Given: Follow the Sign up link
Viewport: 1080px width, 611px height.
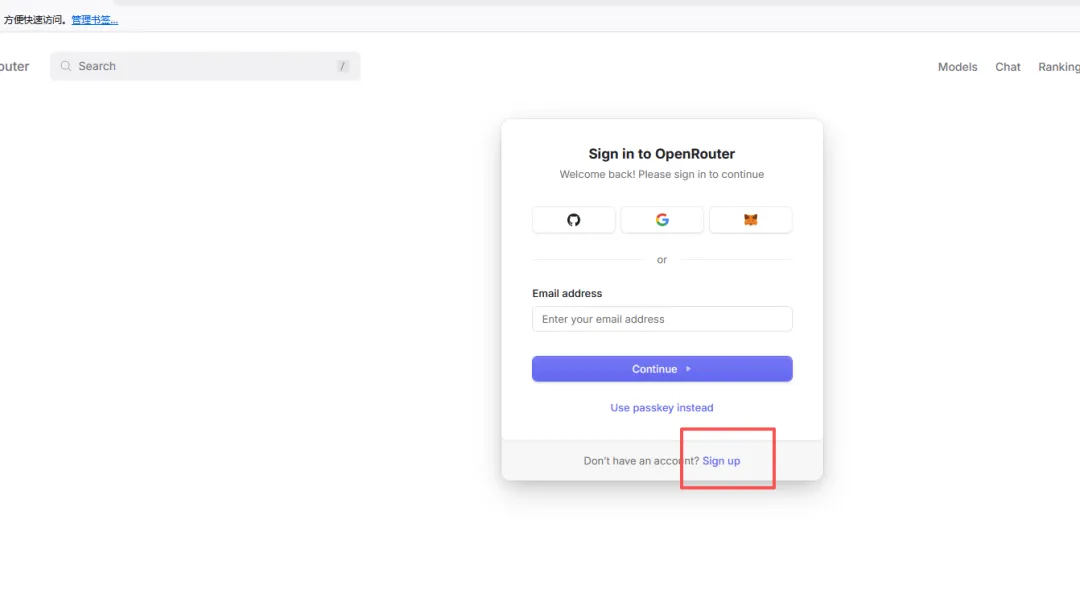Looking at the screenshot, I should pos(721,461).
